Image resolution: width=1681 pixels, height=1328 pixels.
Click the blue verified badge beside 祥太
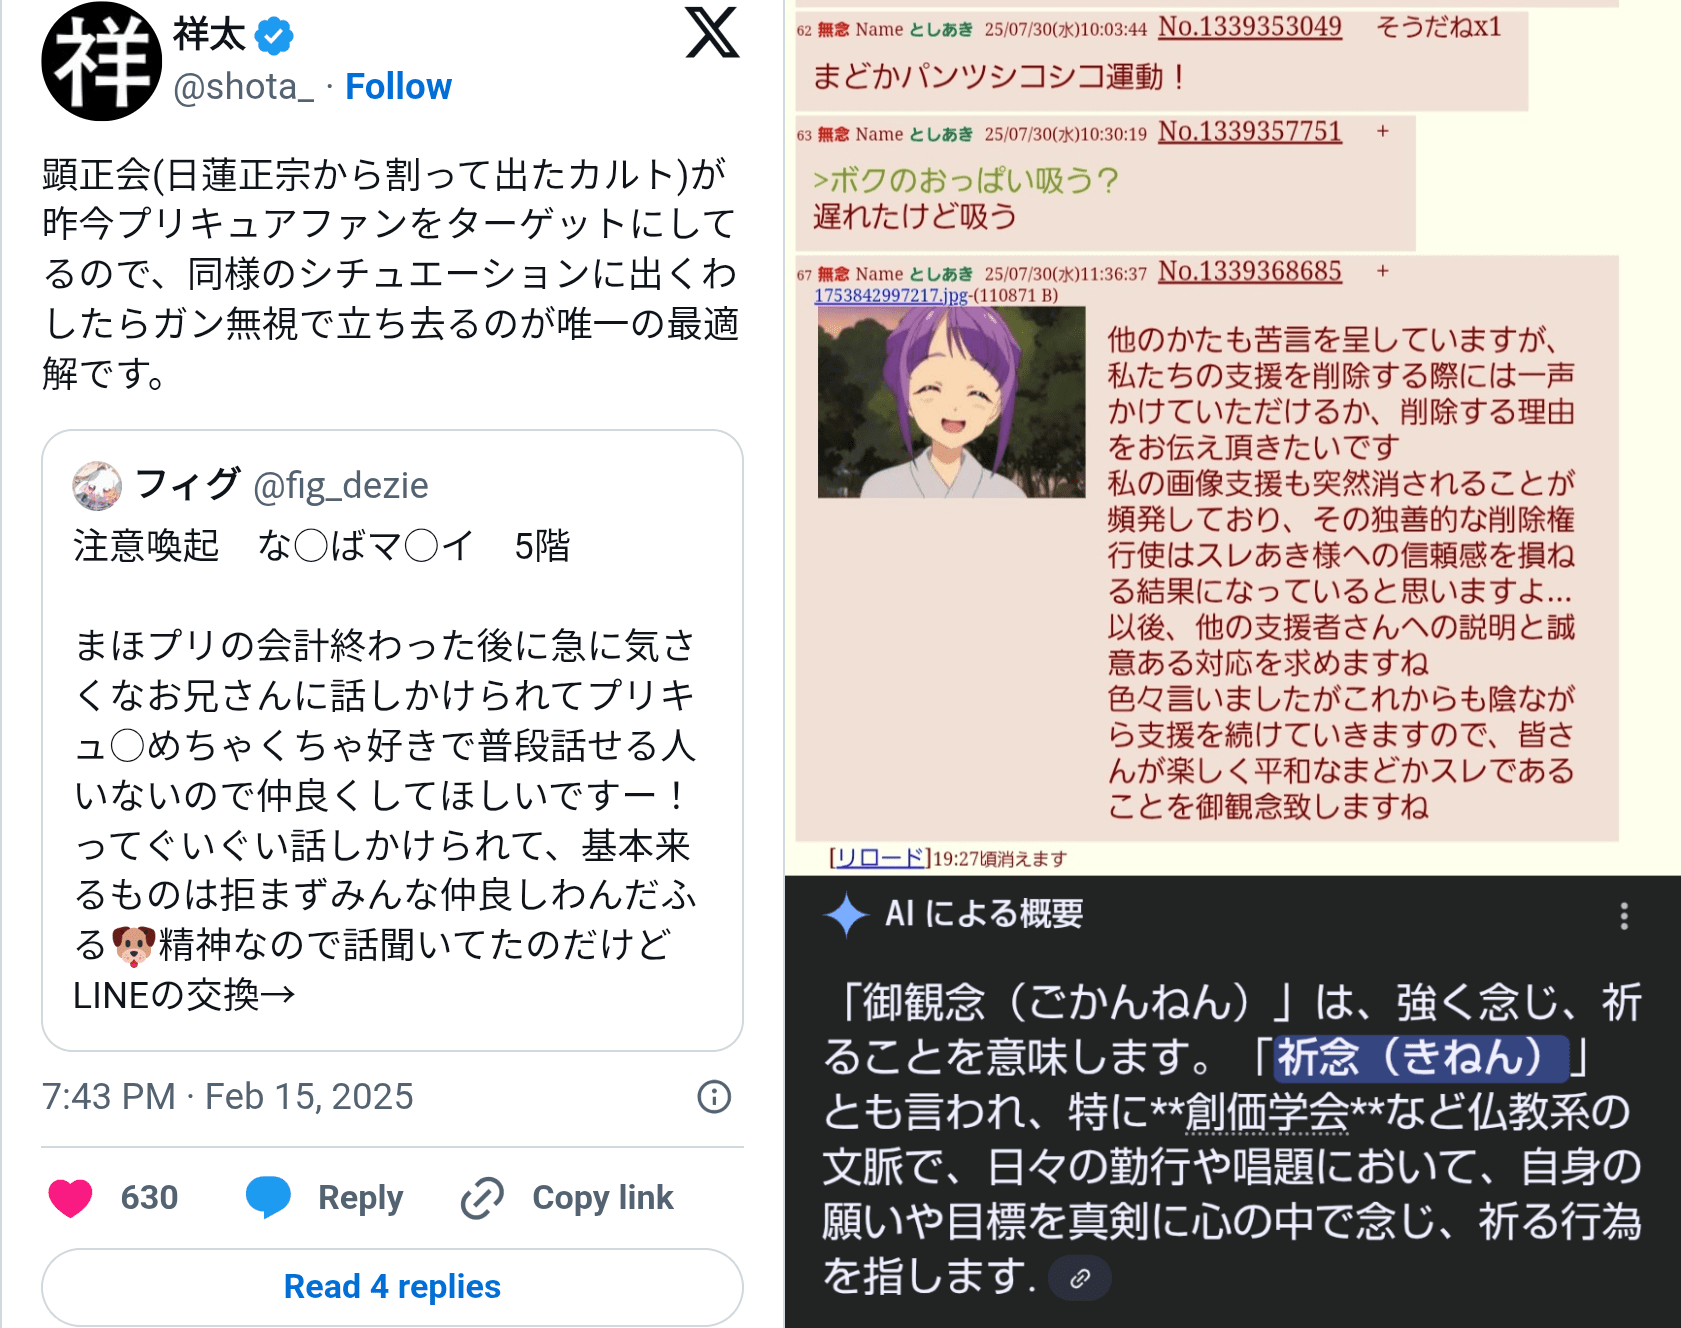[274, 36]
